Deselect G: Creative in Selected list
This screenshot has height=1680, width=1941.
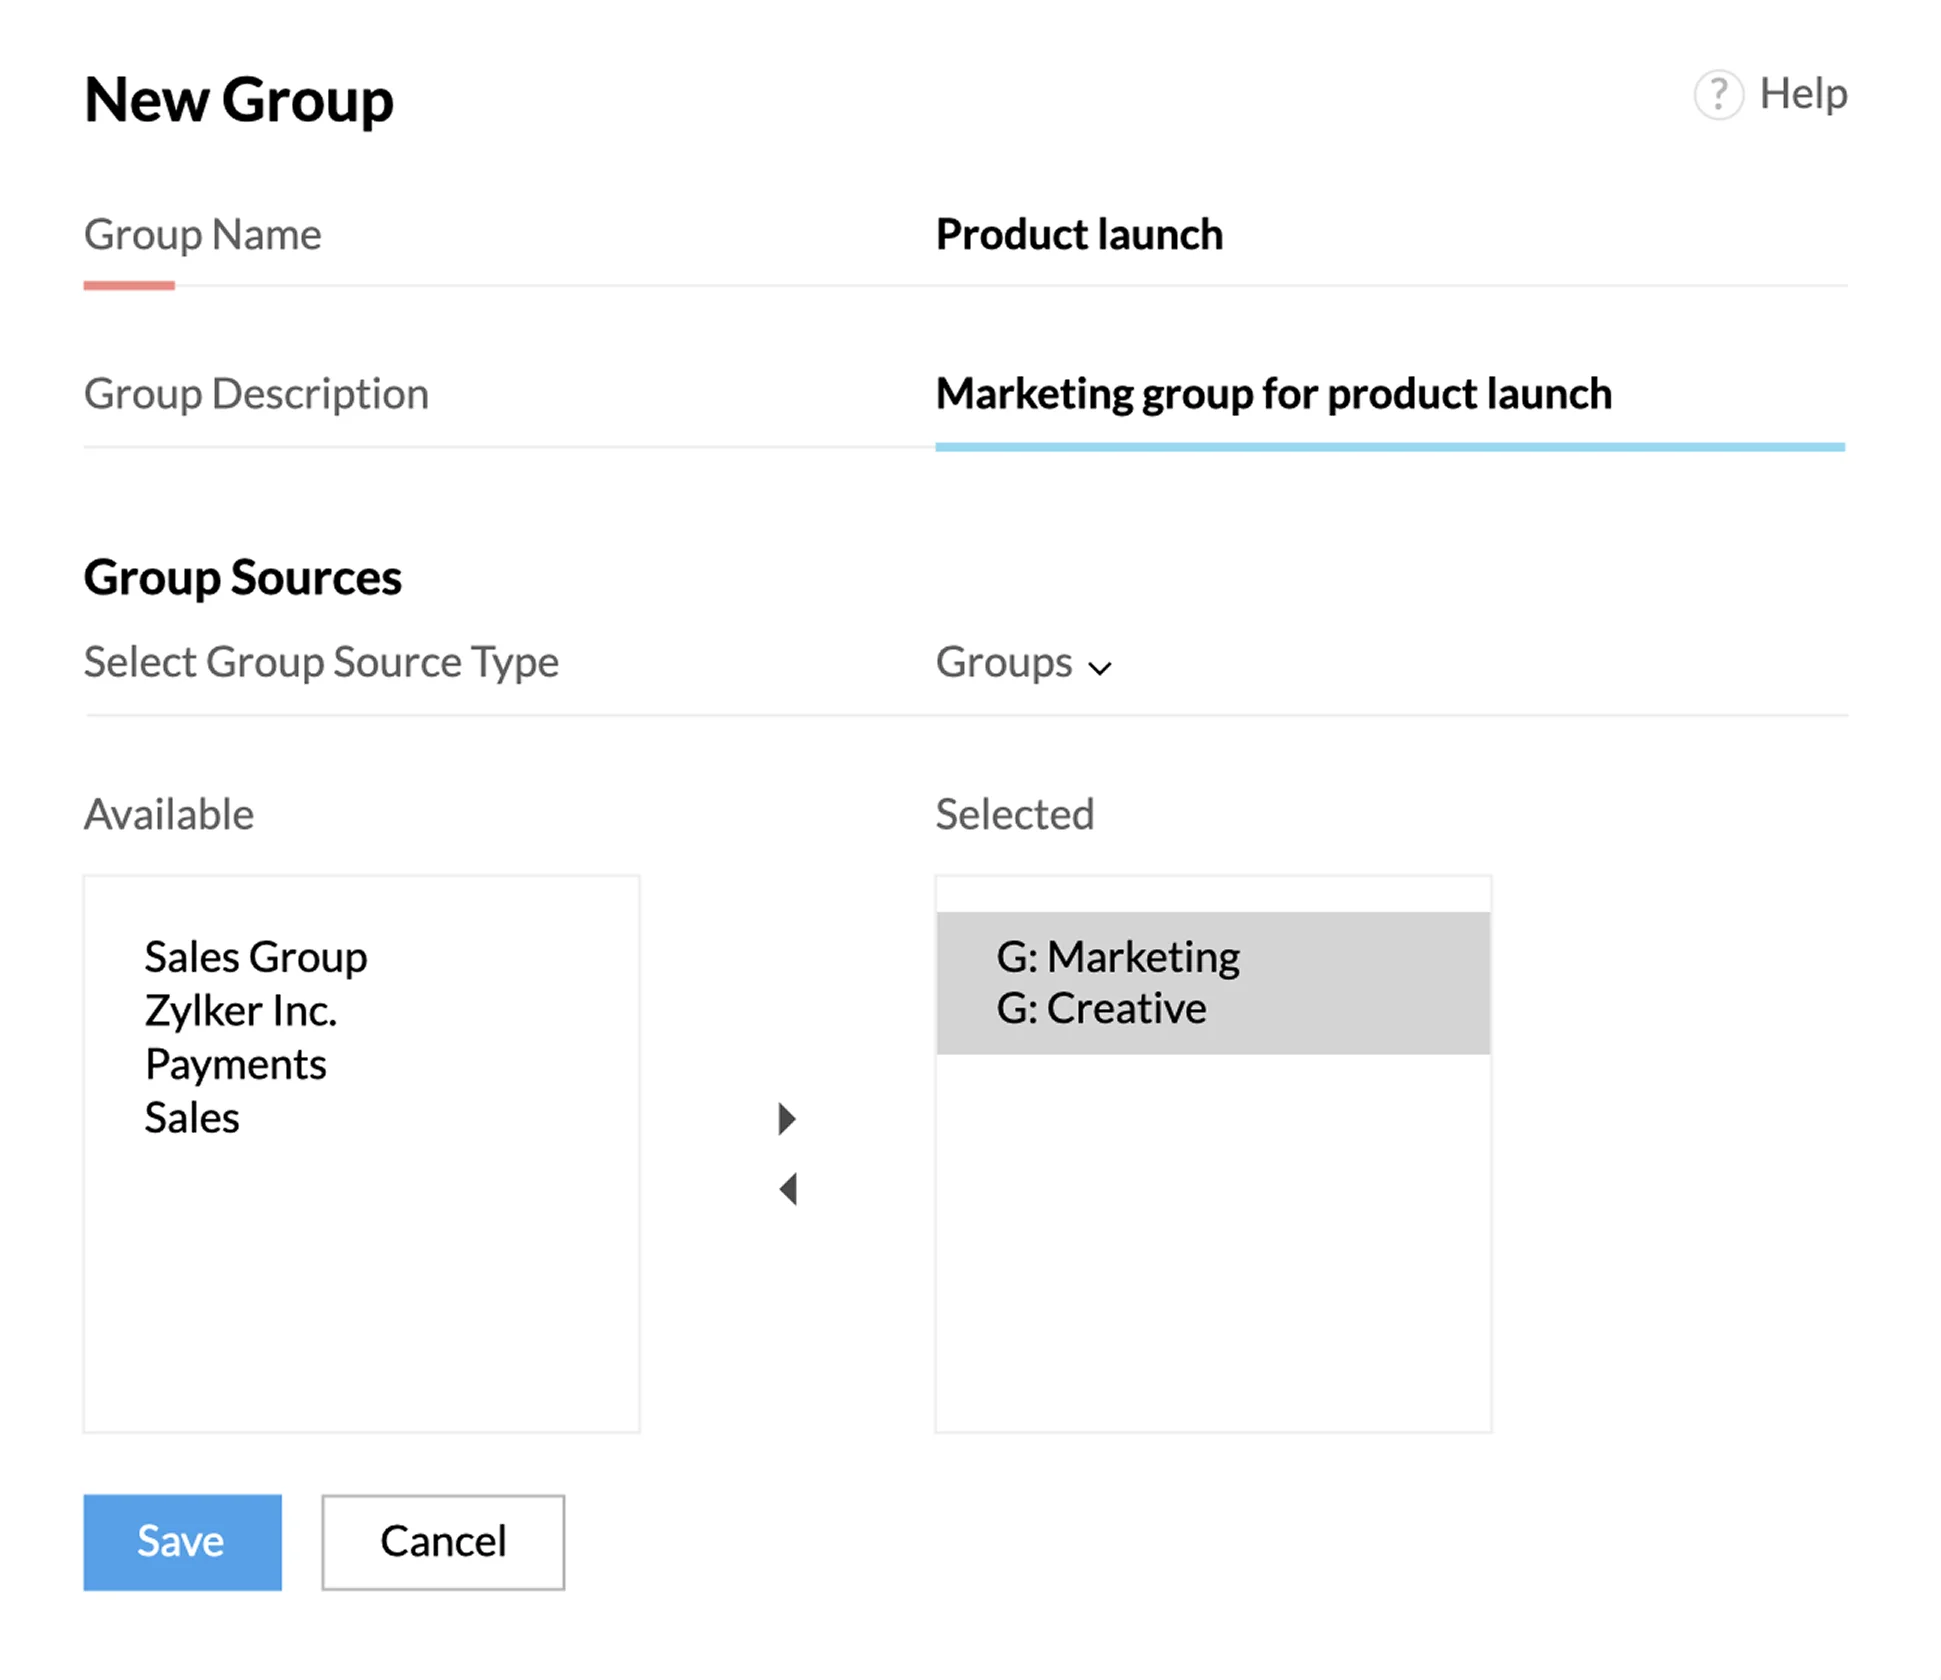[1102, 1008]
